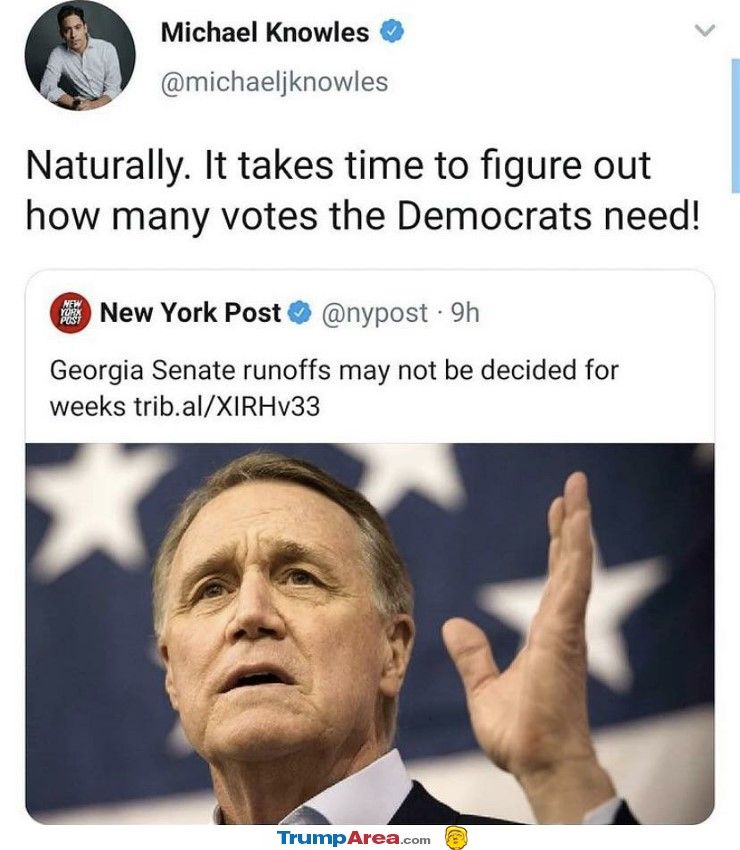Image resolution: width=740 pixels, height=850 pixels.
Task: Click the 9h timestamp
Action: point(466,313)
